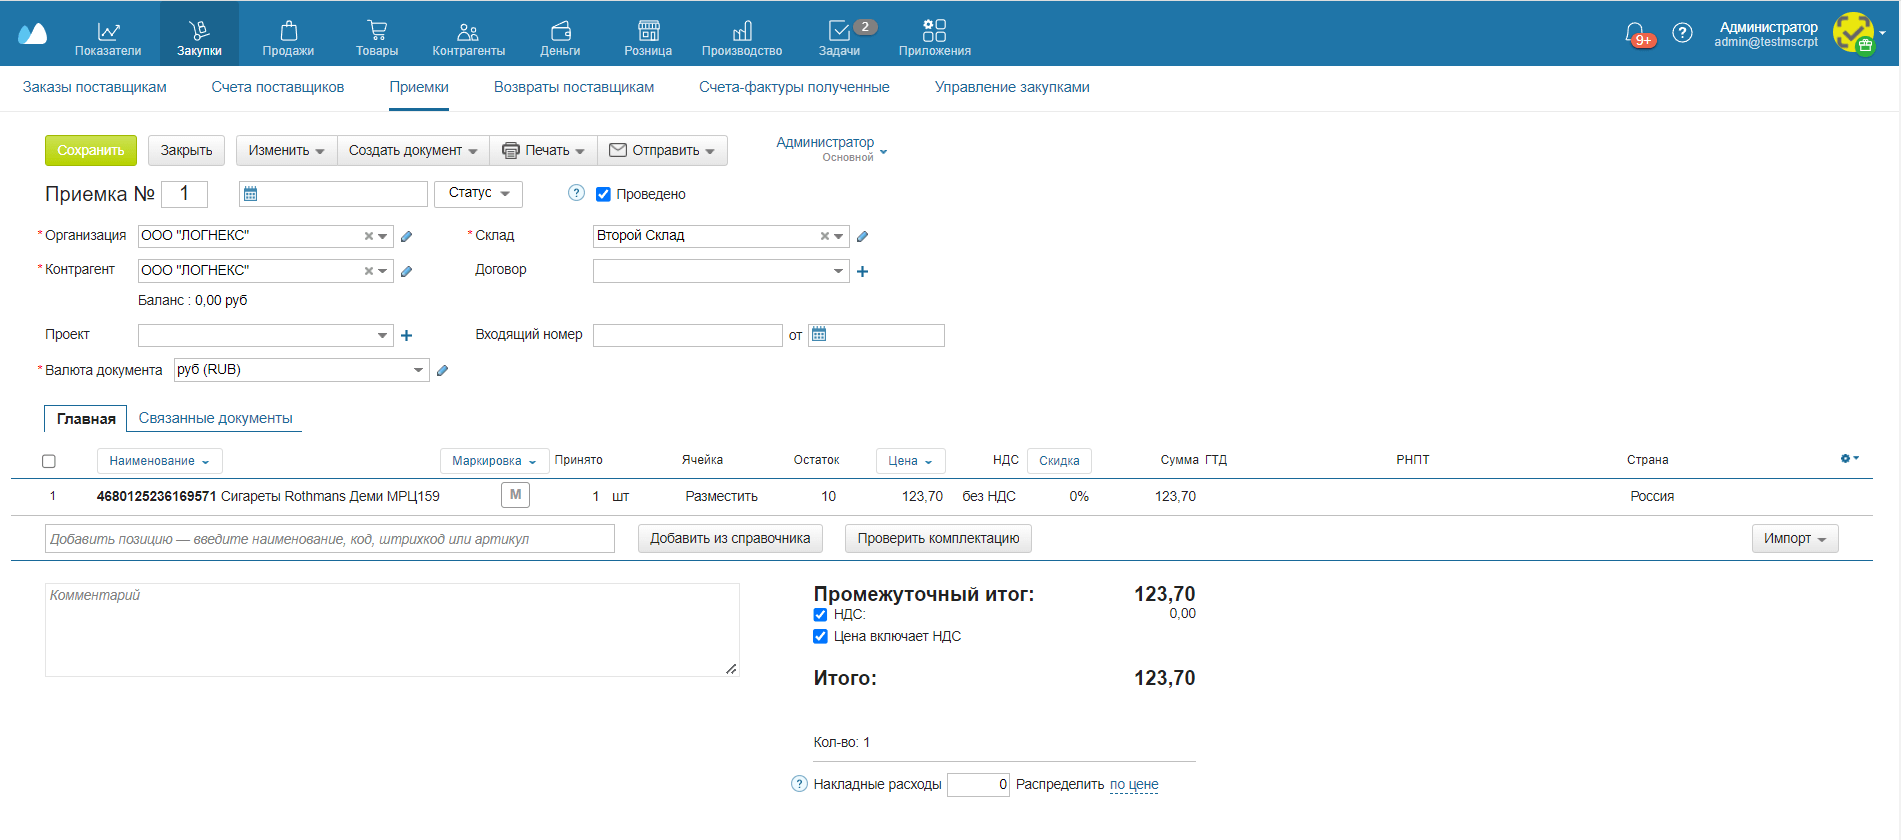Switch to Связанные документы tab

click(216, 418)
